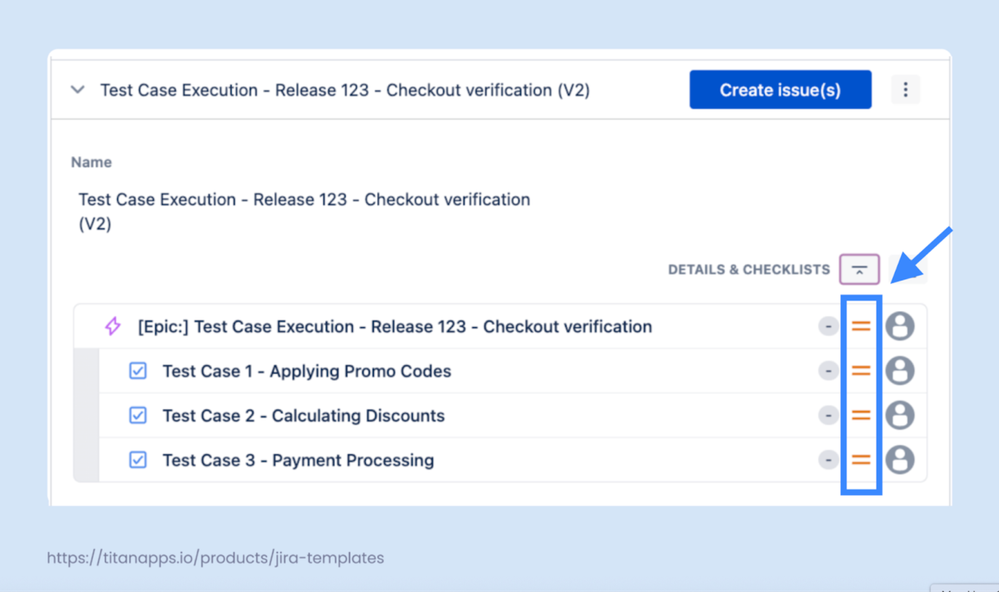Viewport: 999px width, 592px height.
Task: Open the assignee avatar on the Epic row
Action: [900, 326]
